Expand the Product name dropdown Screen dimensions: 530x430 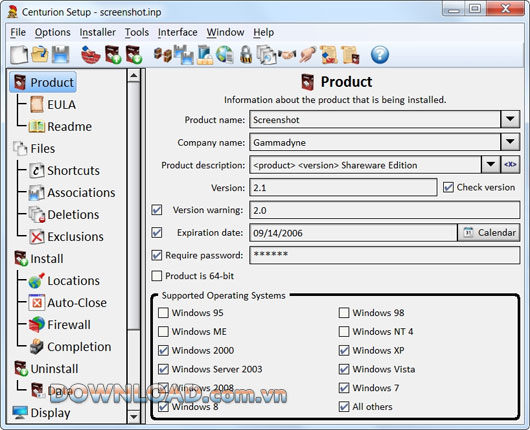pyautogui.click(x=510, y=119)
